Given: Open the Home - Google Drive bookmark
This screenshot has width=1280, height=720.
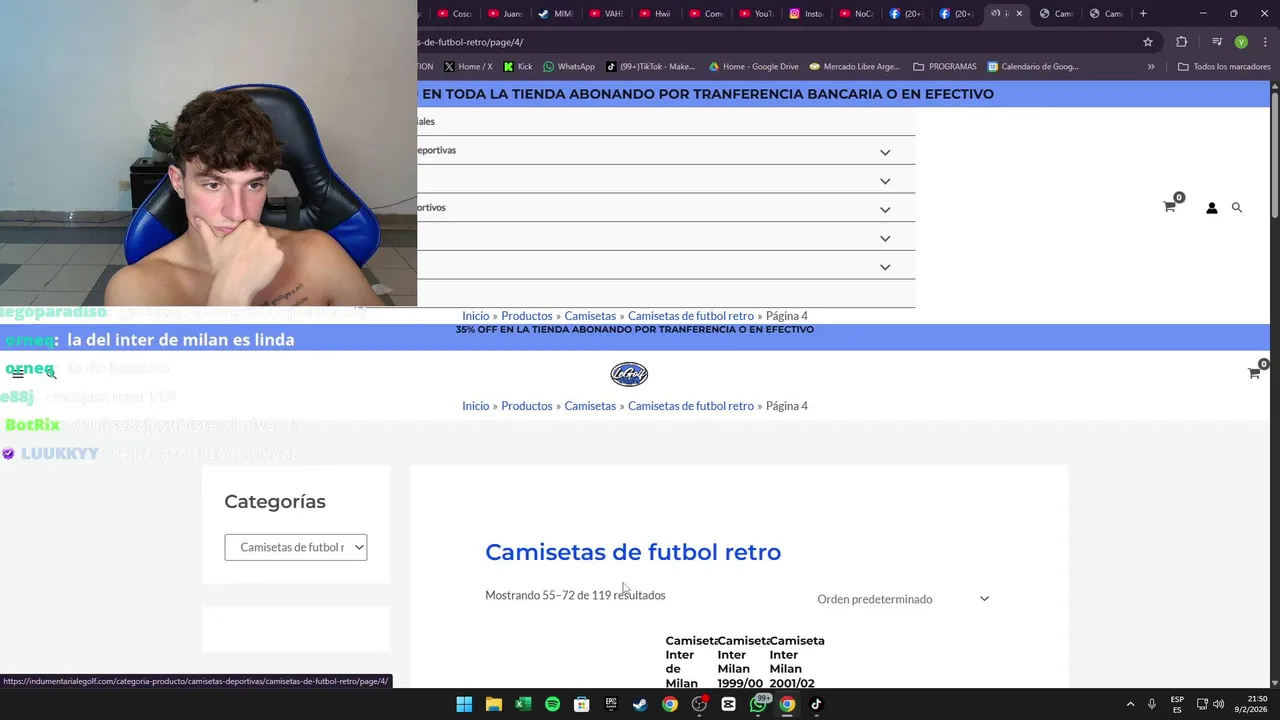Looking at the screenshot, I should point(754,67).
